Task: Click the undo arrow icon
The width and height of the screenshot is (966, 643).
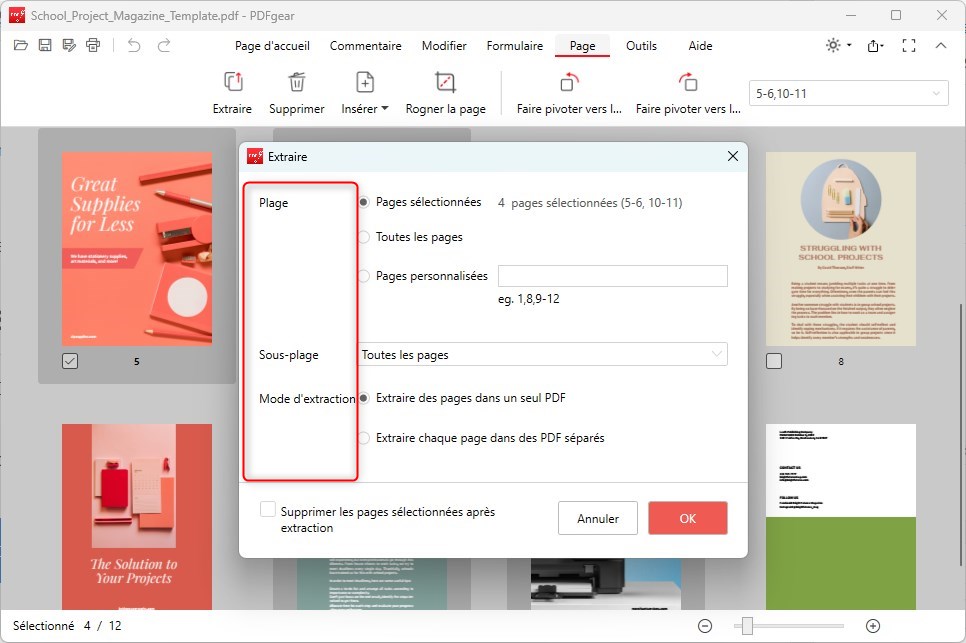Action: point(135,45)
